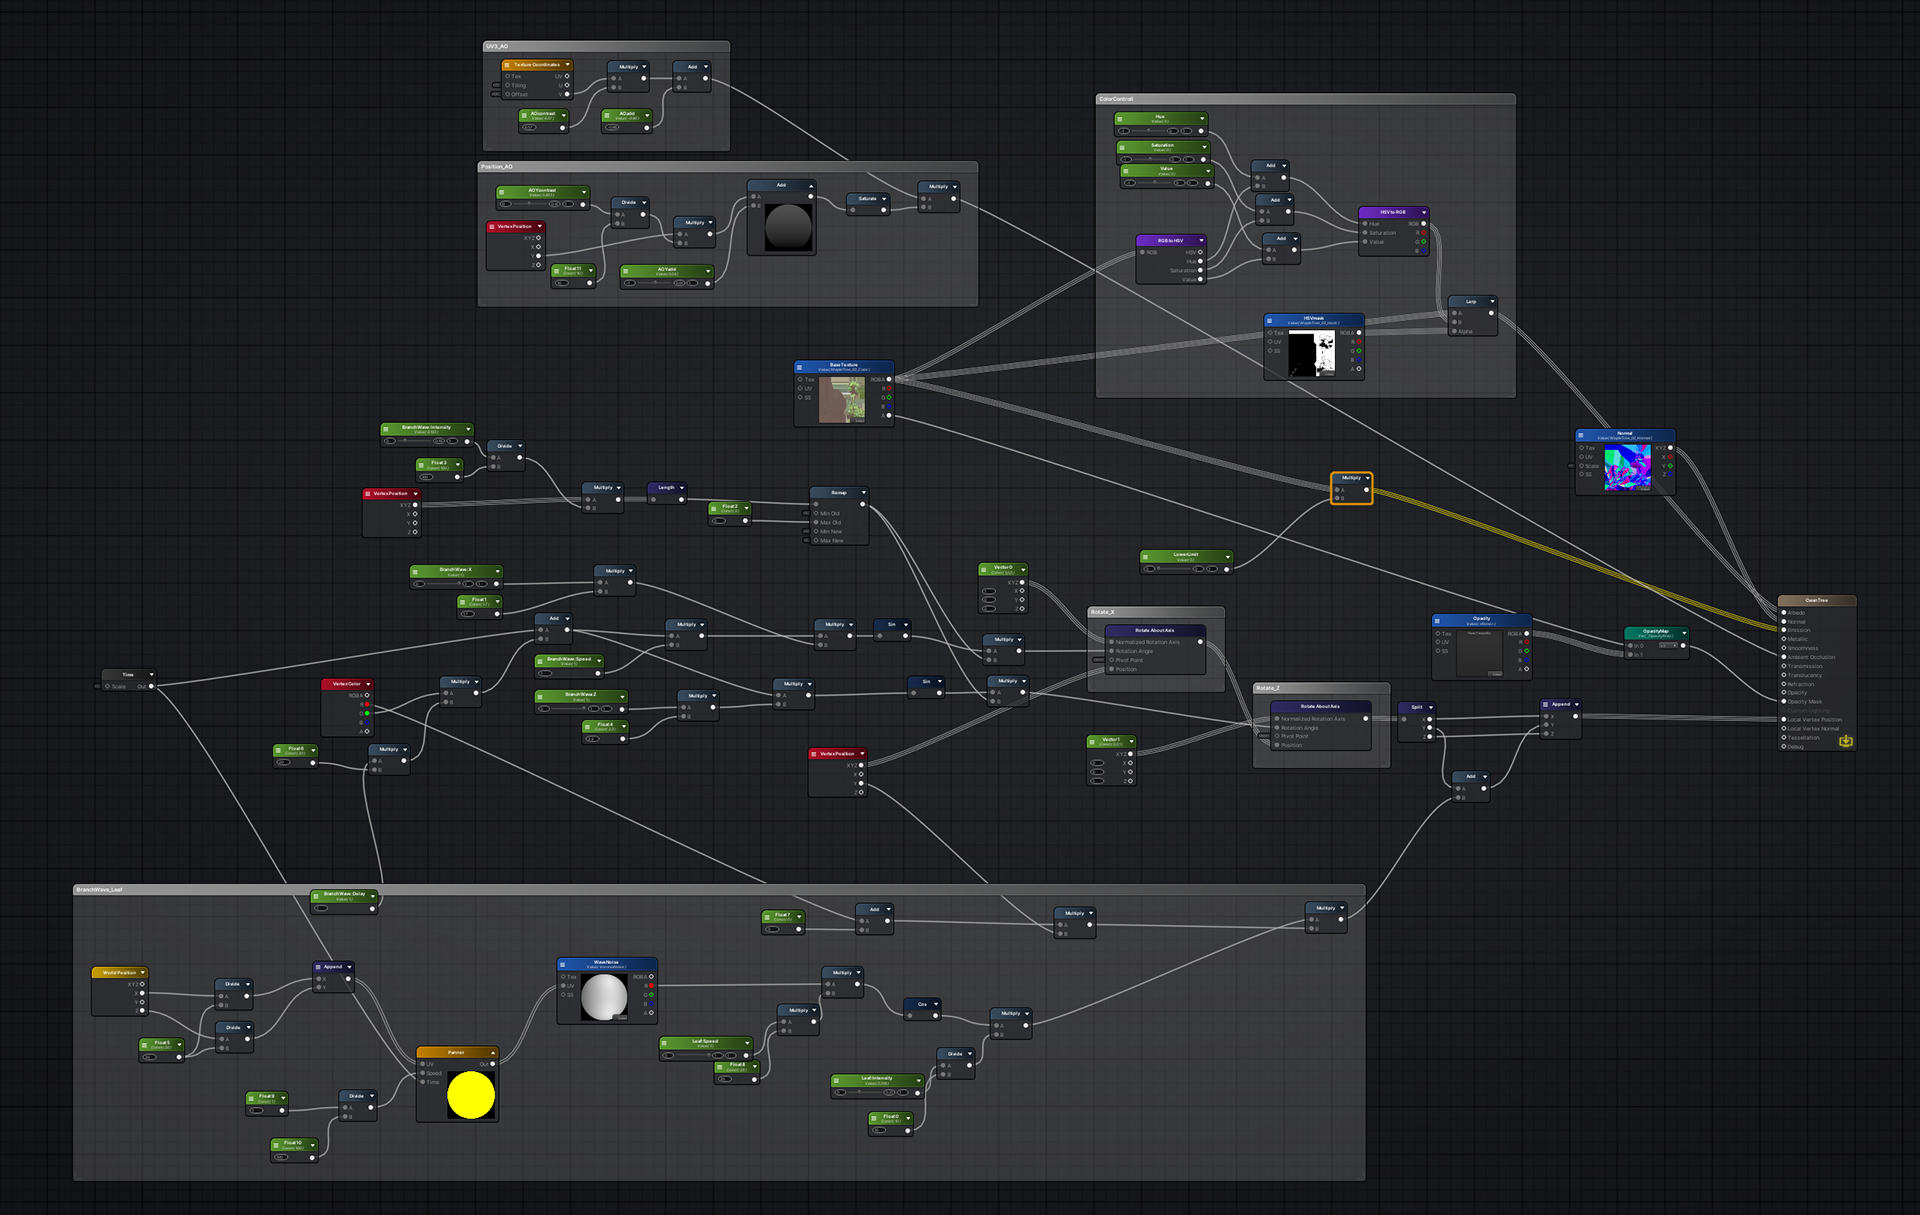Viewport: 1920px width, 1215px height.
Task: Select the CleanTree master node header
Action: [1817, 600]
